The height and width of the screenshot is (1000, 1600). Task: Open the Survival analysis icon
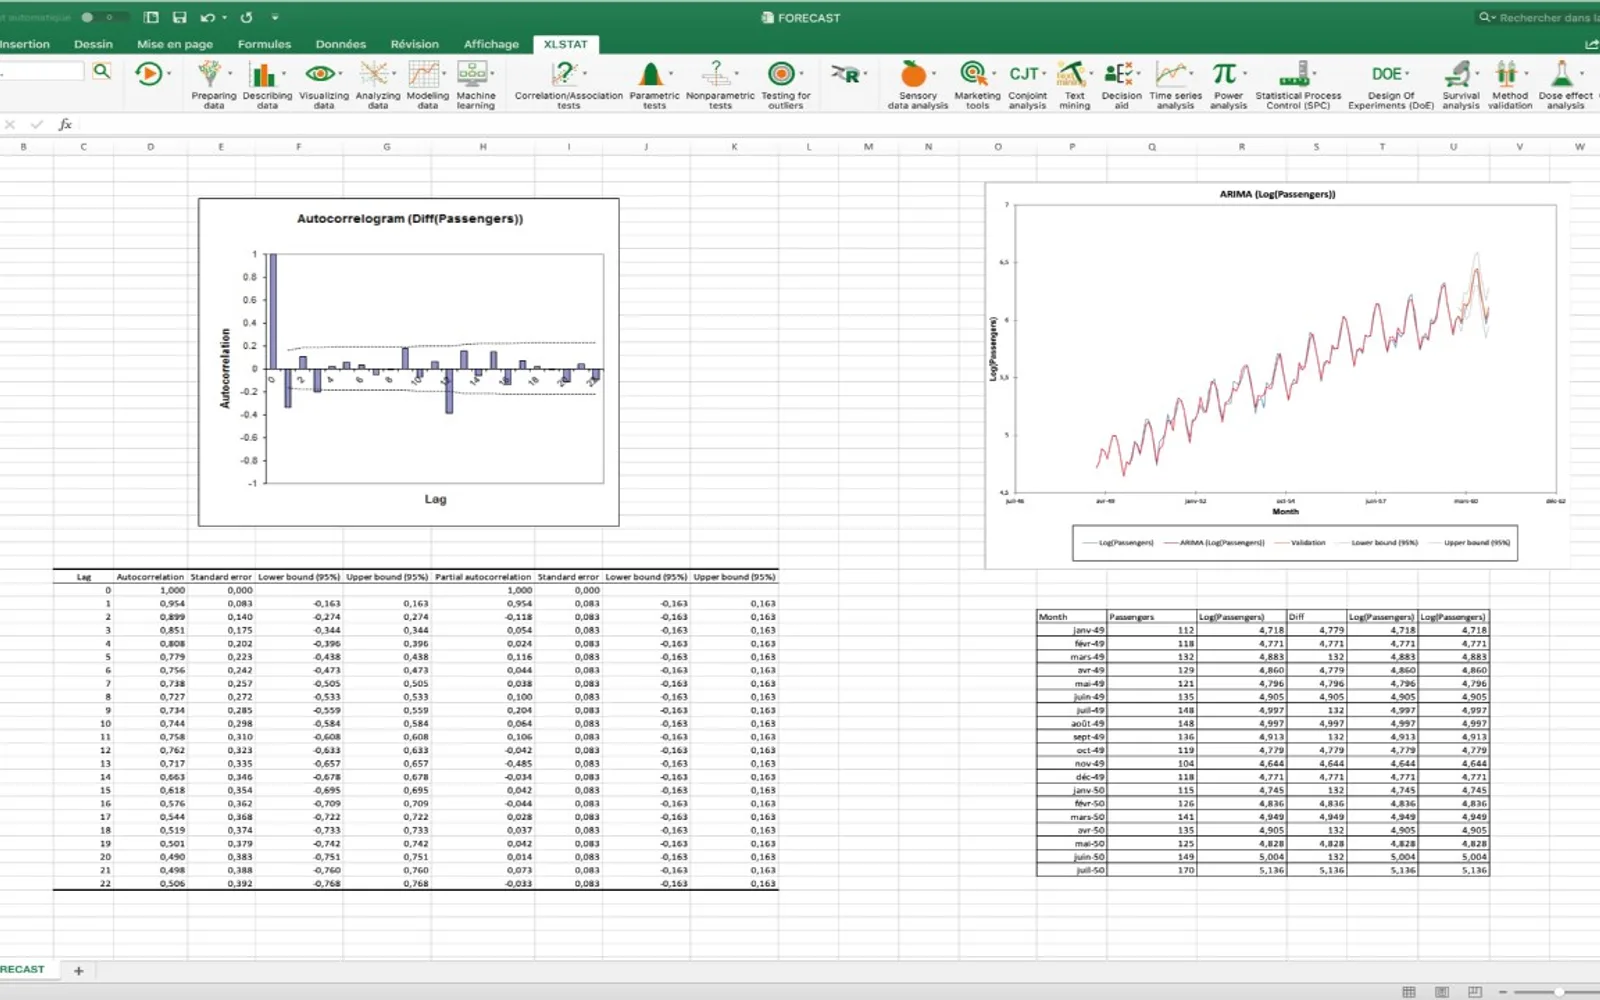tap(1457, 74)
